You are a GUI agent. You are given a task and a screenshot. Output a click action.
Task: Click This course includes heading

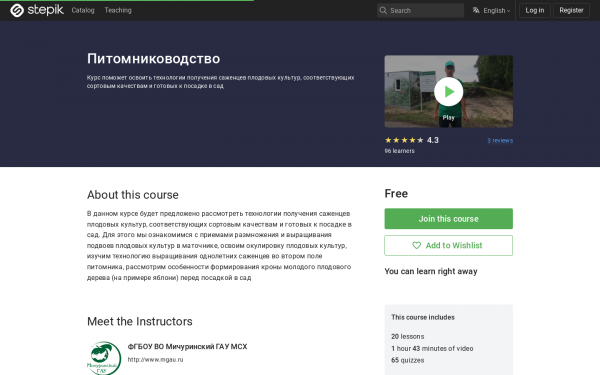point(423,317)
